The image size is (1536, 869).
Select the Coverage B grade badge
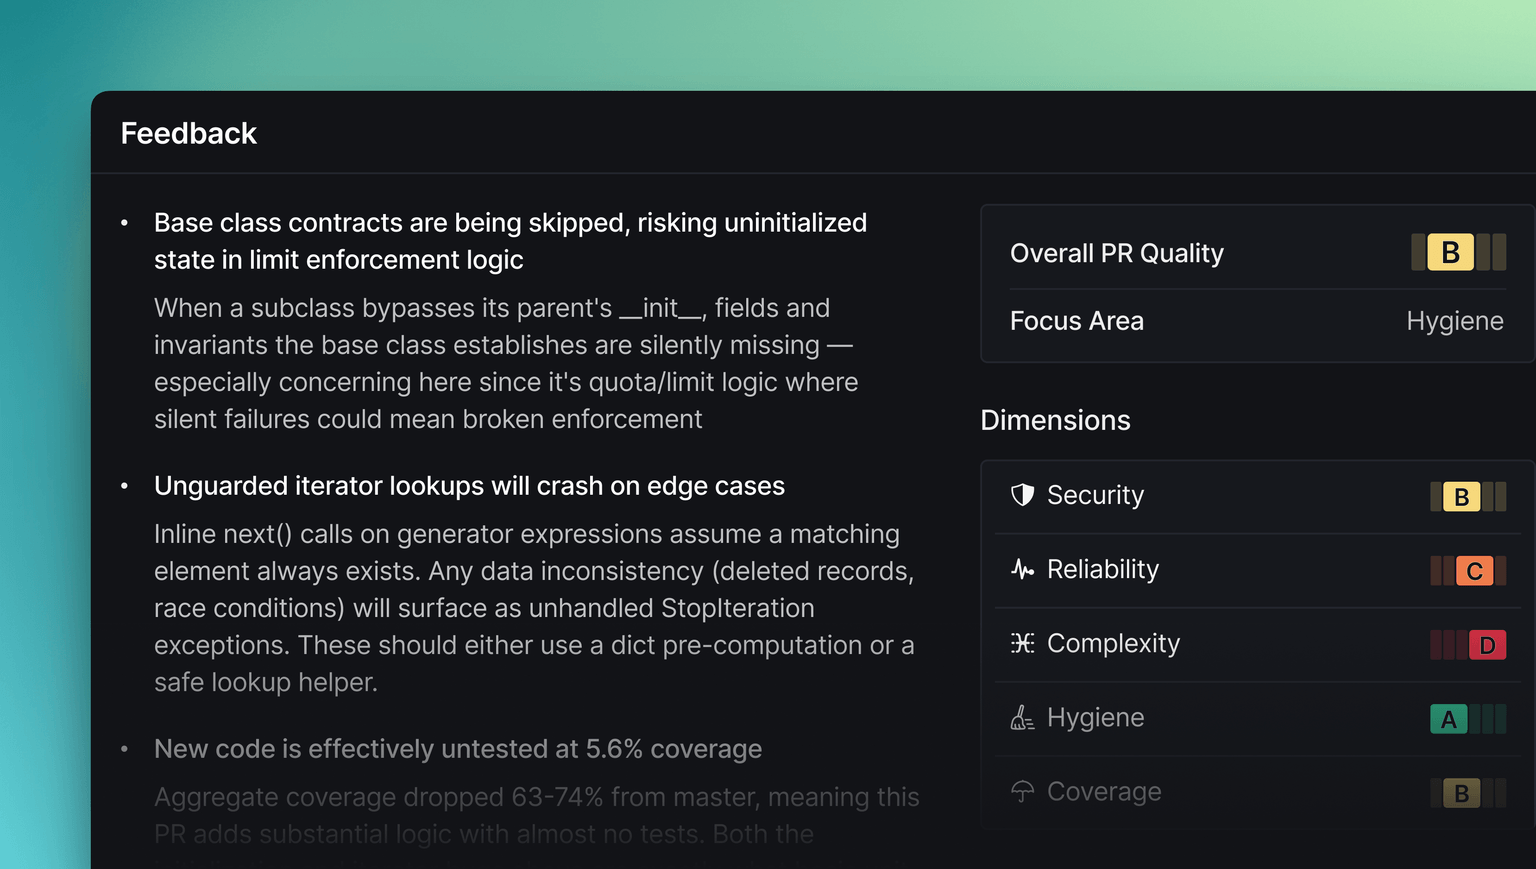point(1461,793)
